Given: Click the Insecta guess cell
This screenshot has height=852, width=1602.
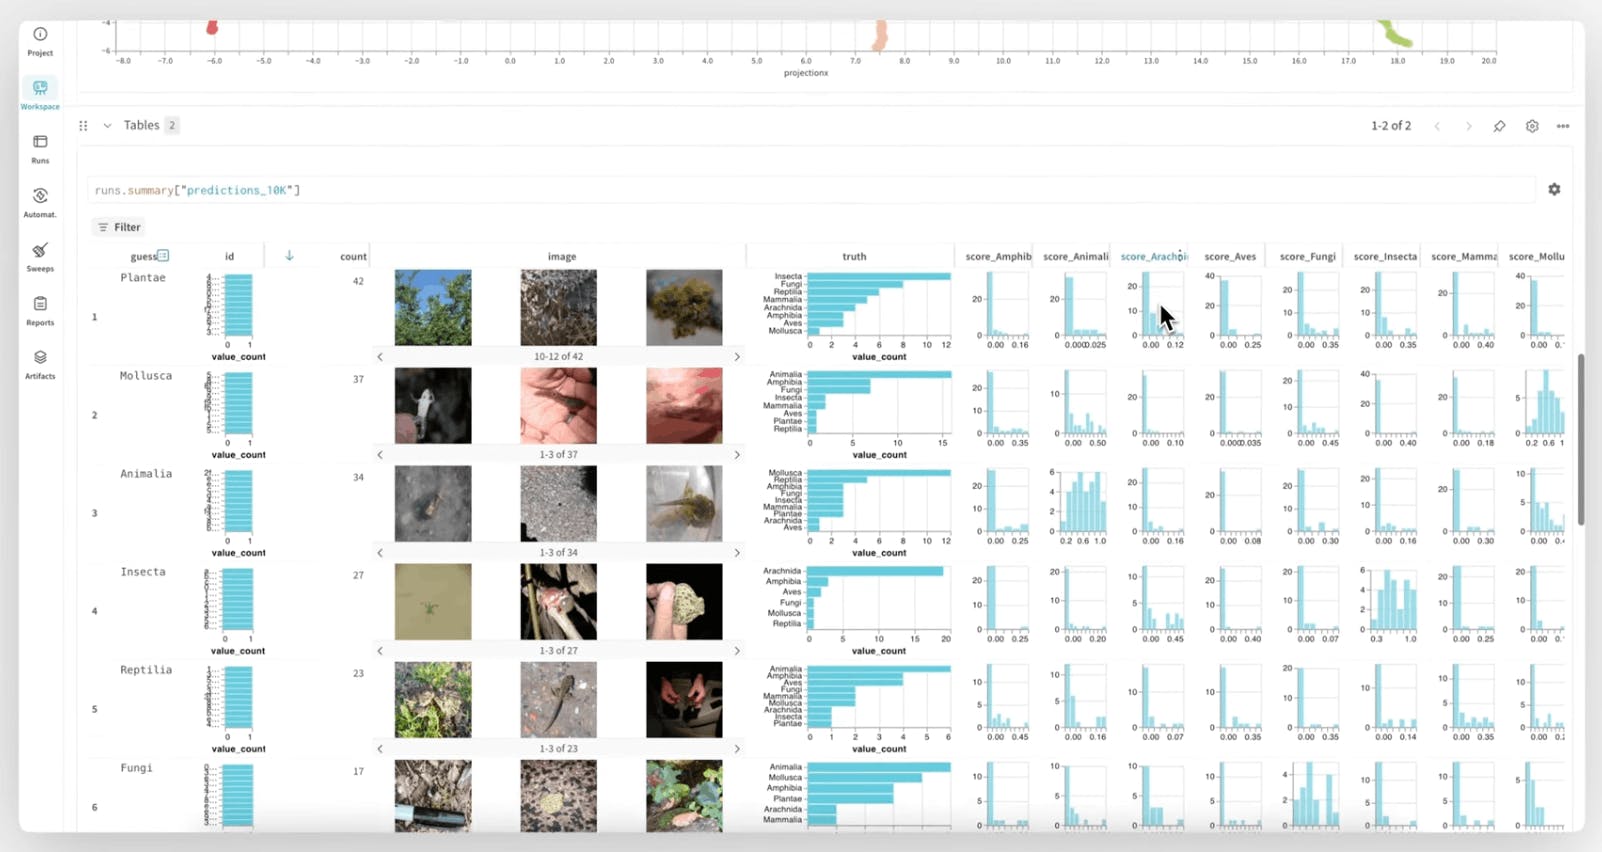Looking at the screenshot, I should tap(143, 572).
